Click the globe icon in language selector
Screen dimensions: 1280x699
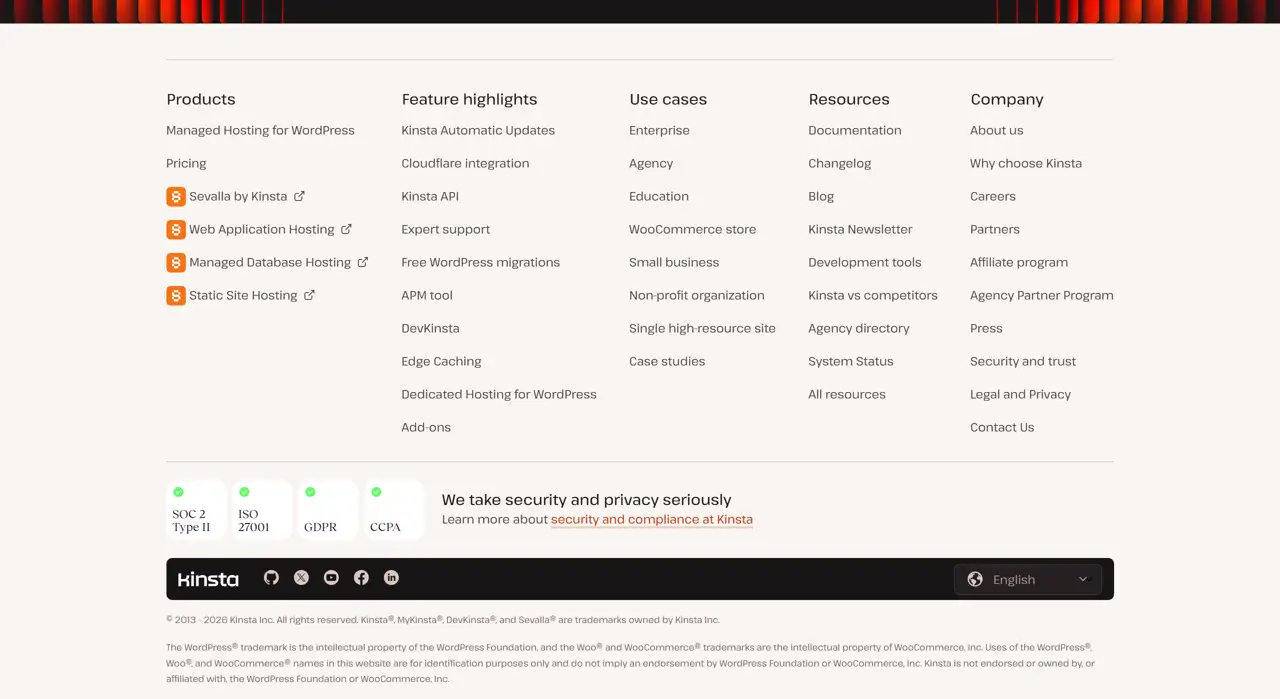click(975, 580)
